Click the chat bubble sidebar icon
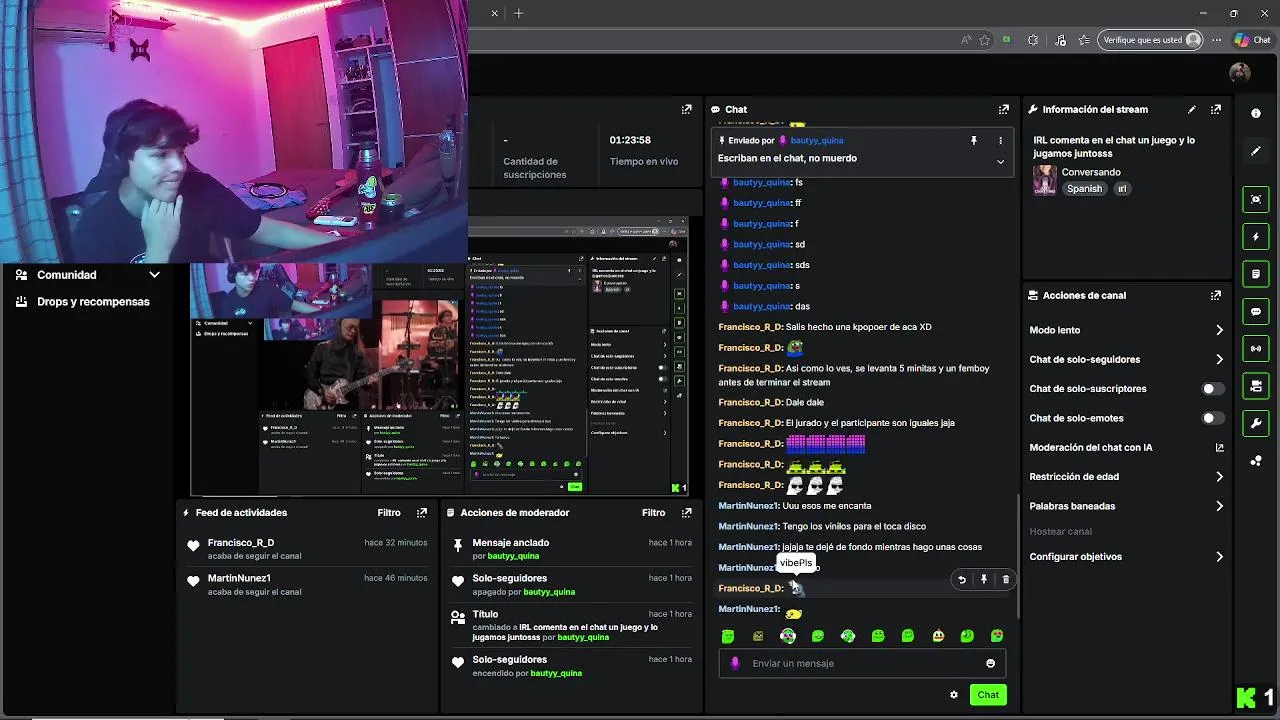The width and height of the screenshot is (1280, 720). [x=1256, y=312]
